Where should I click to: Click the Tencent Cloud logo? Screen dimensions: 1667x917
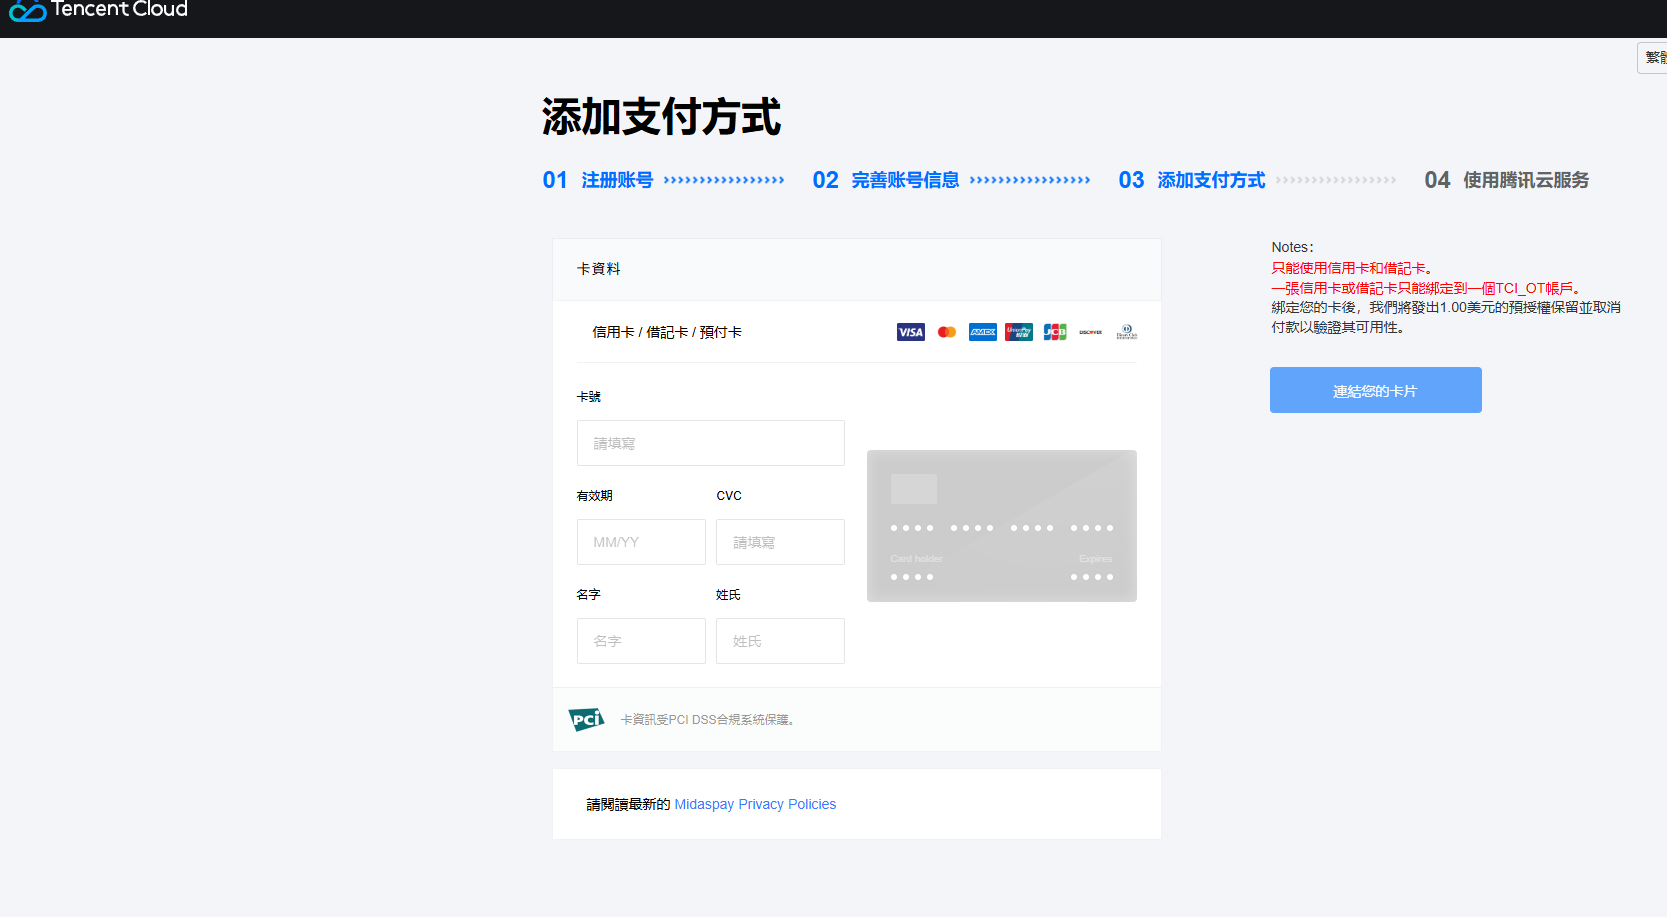click(x=98, y=10)
